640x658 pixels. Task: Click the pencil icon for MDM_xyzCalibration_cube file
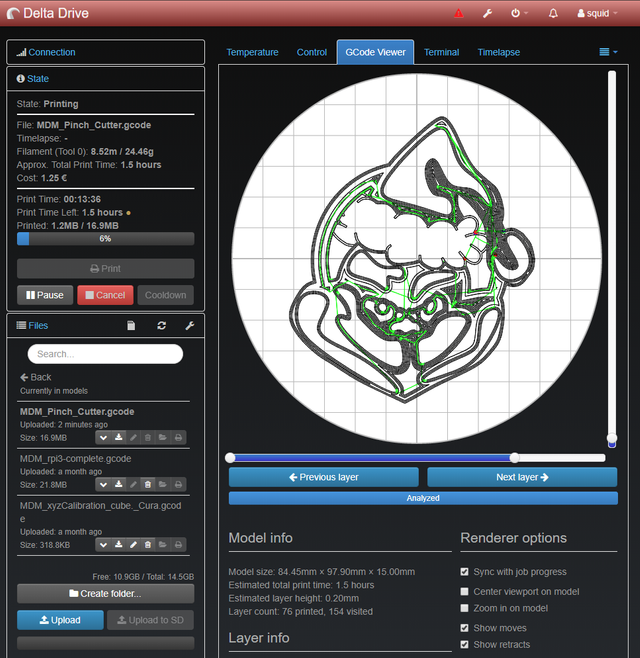point(133,545)
